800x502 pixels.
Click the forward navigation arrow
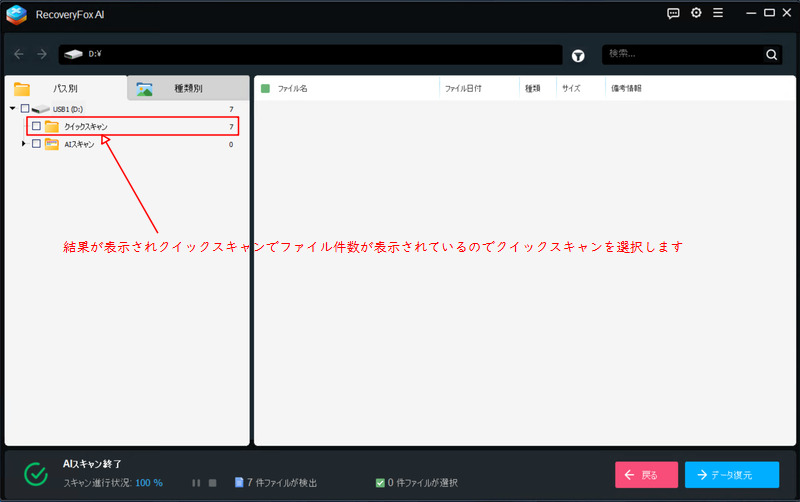click(x=42, y=54)
